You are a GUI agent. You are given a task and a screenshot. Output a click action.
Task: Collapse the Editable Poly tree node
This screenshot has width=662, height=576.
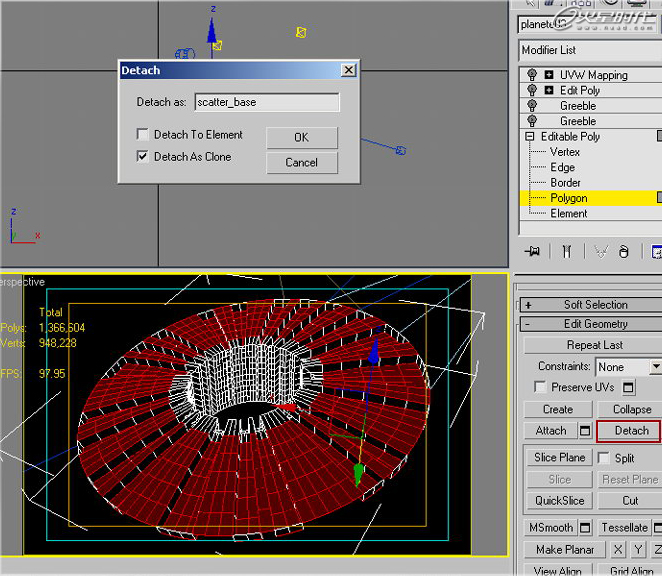tap(530, 136)
